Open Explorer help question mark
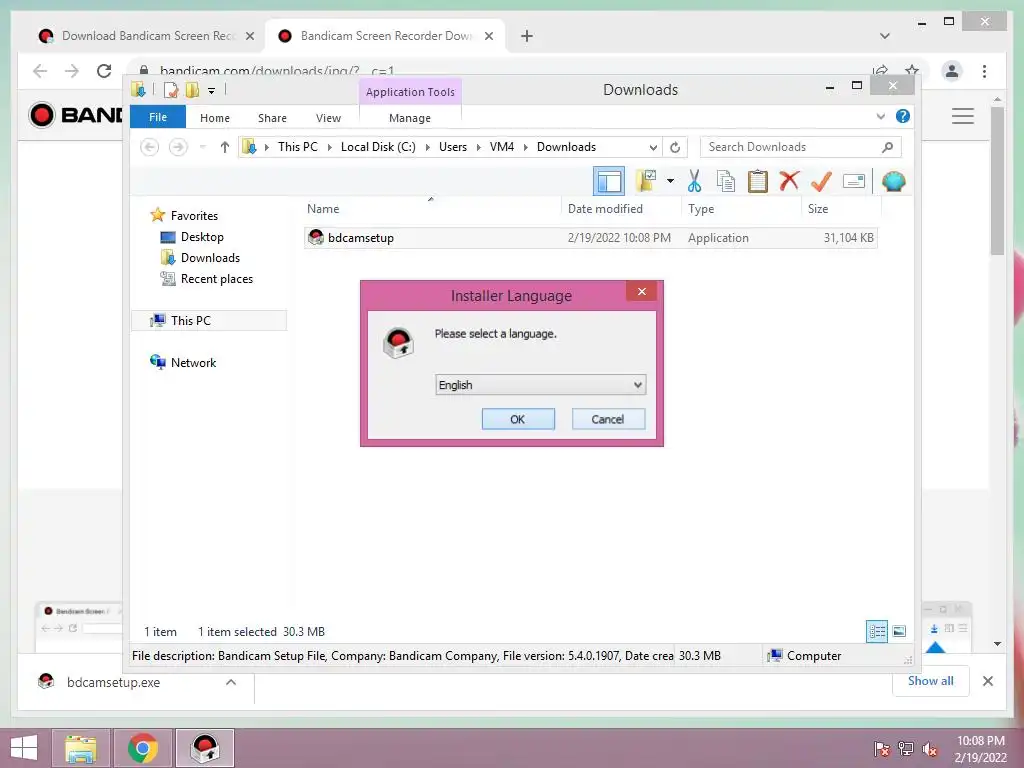1024x768 pixels. tap(903, 116)
